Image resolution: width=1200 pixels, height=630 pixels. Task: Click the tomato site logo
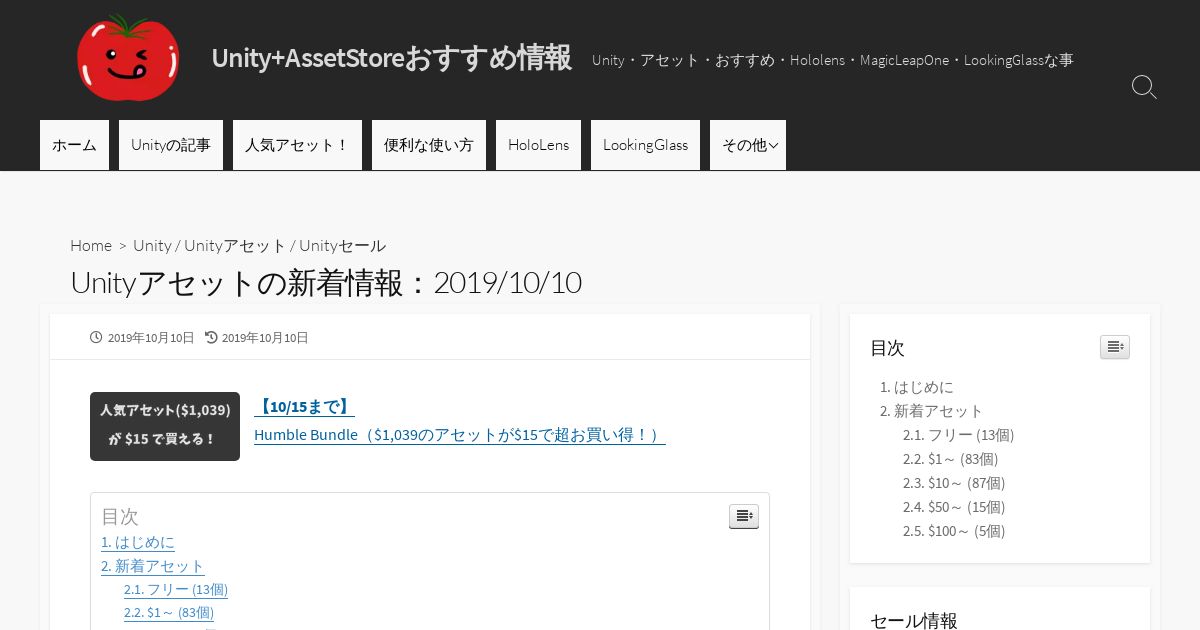[128, 57]
